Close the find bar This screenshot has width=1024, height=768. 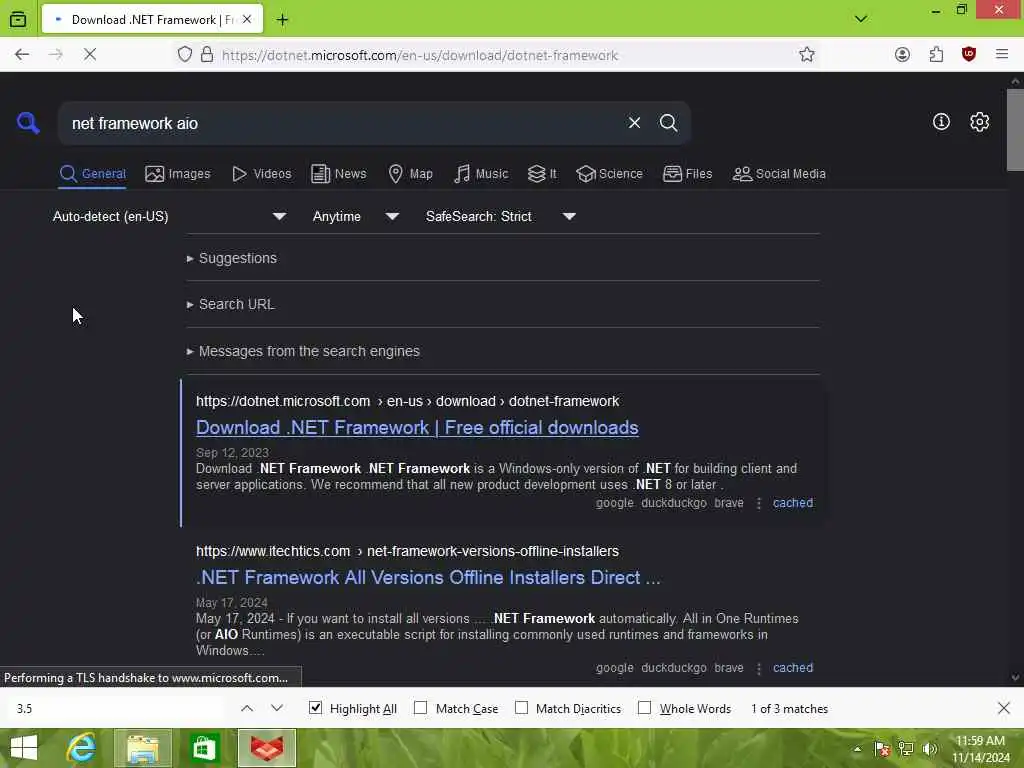(1004, 708)
